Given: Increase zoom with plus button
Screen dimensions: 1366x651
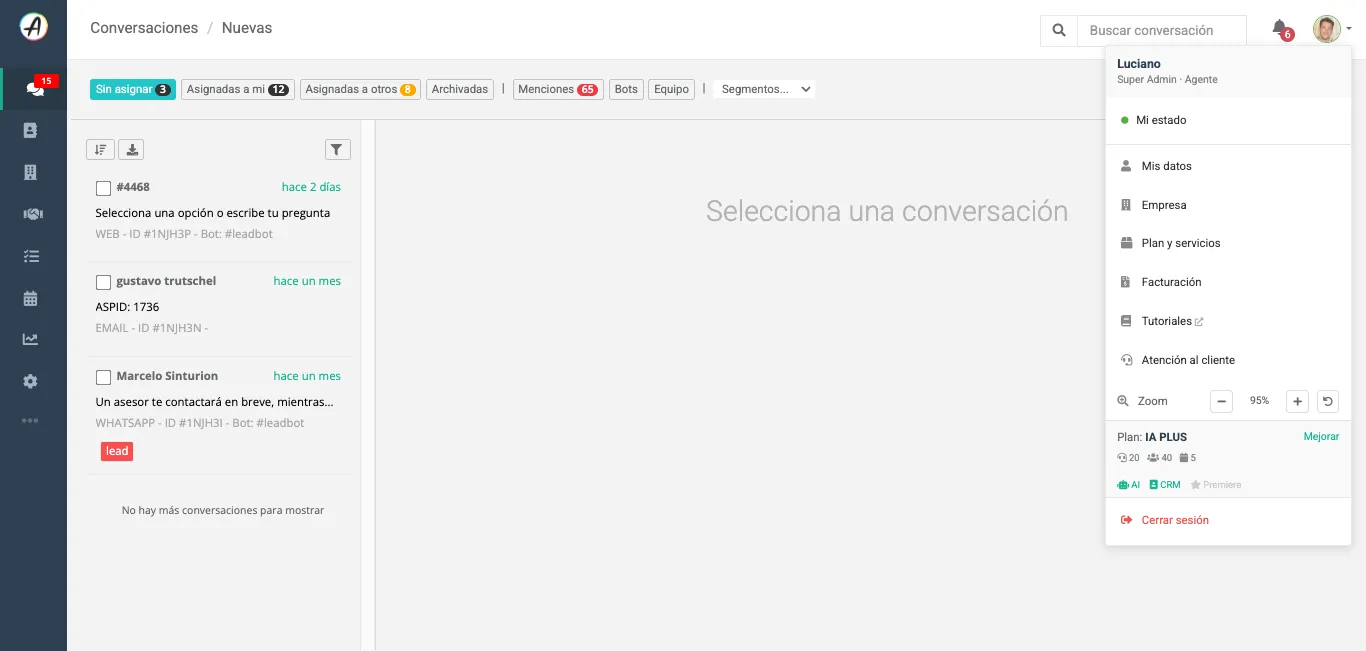Looking at the screenshot, I should click(x=1297, y=401).
